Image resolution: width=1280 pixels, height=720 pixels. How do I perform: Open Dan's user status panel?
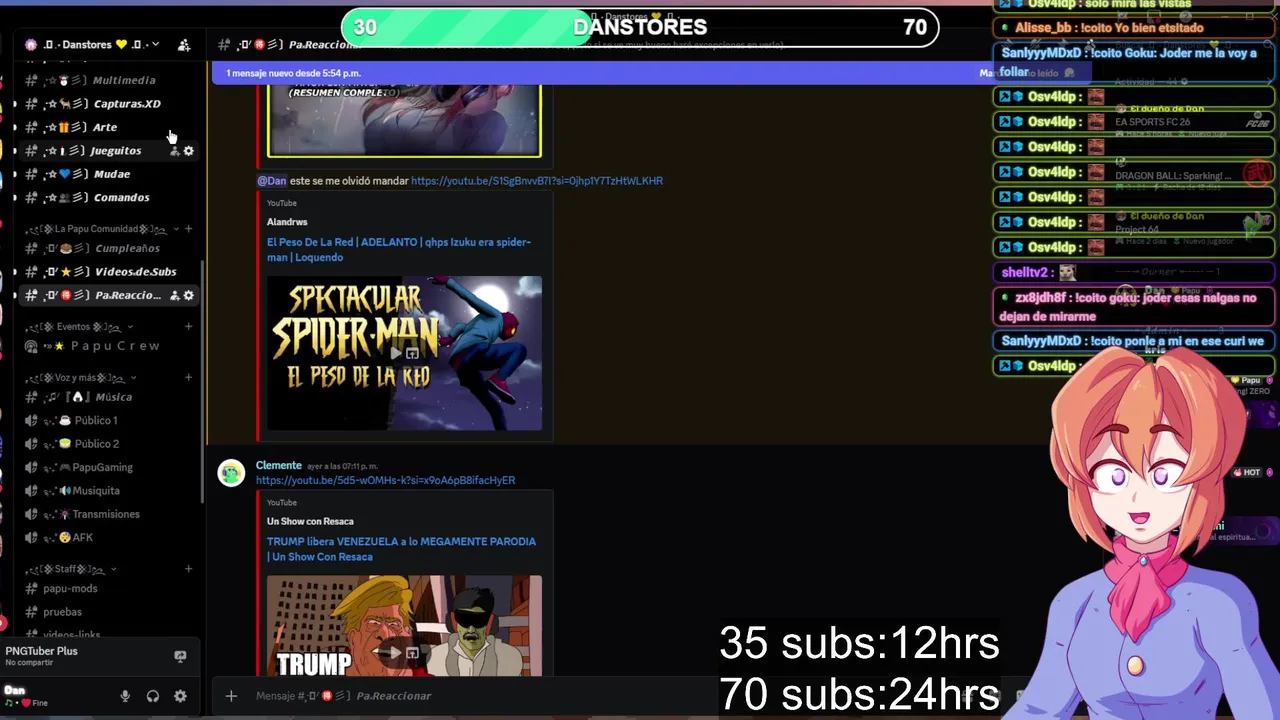click(55, 696)
